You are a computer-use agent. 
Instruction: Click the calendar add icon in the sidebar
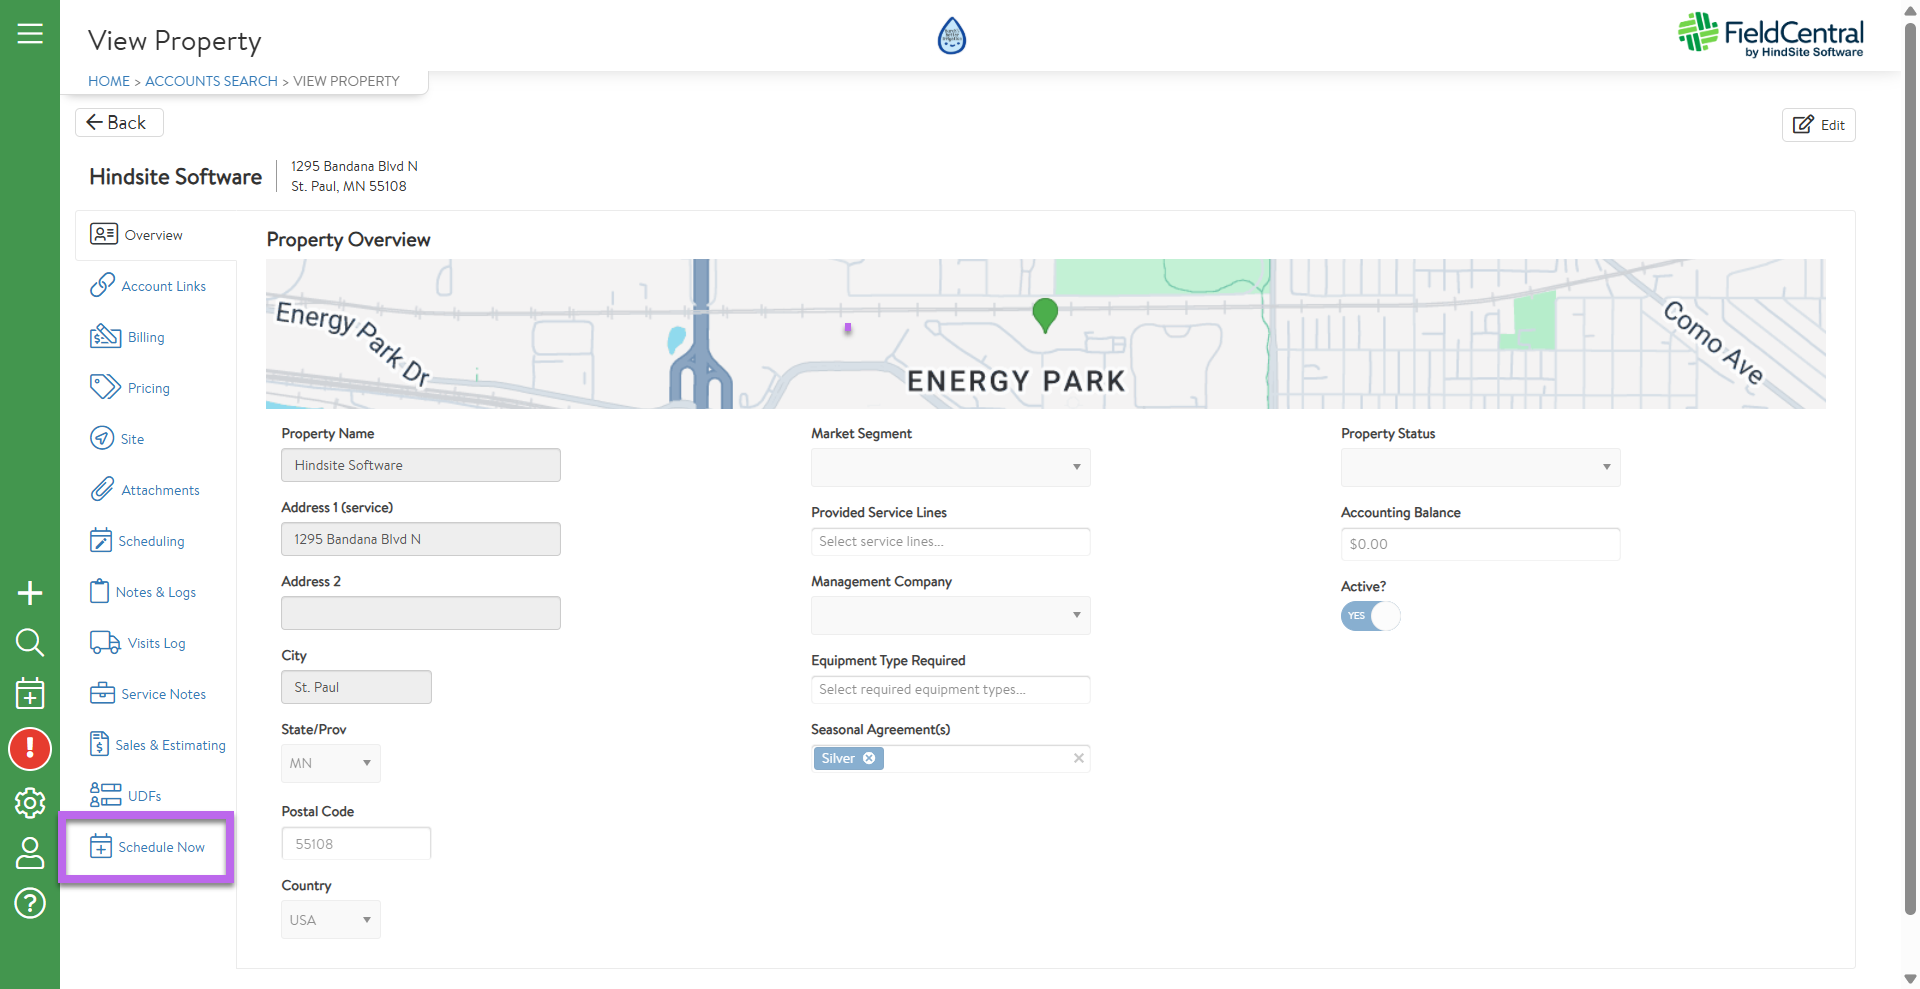[x=30, y=693]
